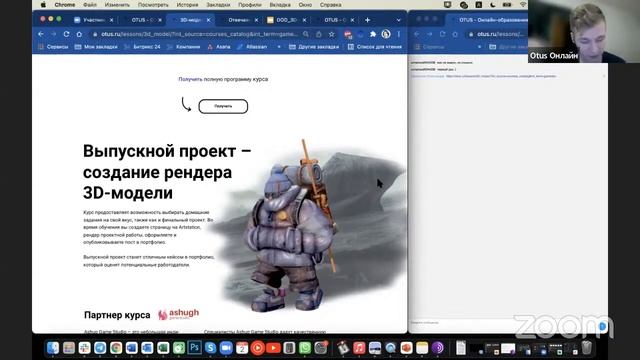Image resolution: width=640 pixels, height=360 pixels.
Task: Click the share icon in the address bar
Action: (x=319, y=34)
